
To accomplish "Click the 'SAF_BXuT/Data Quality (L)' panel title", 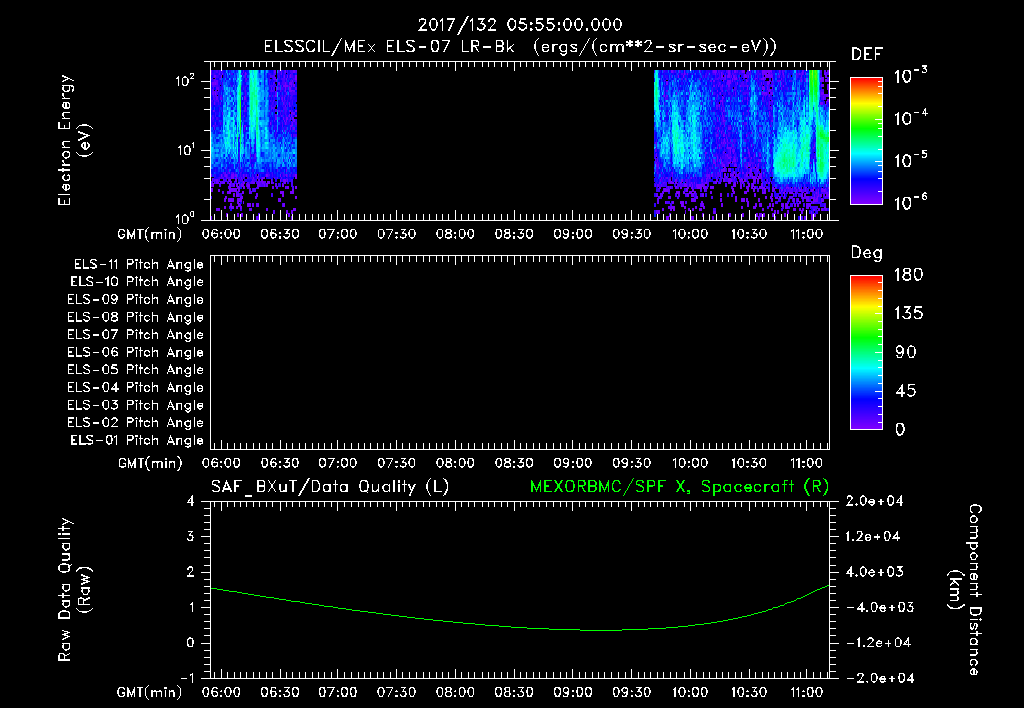I will pos(330,487).
